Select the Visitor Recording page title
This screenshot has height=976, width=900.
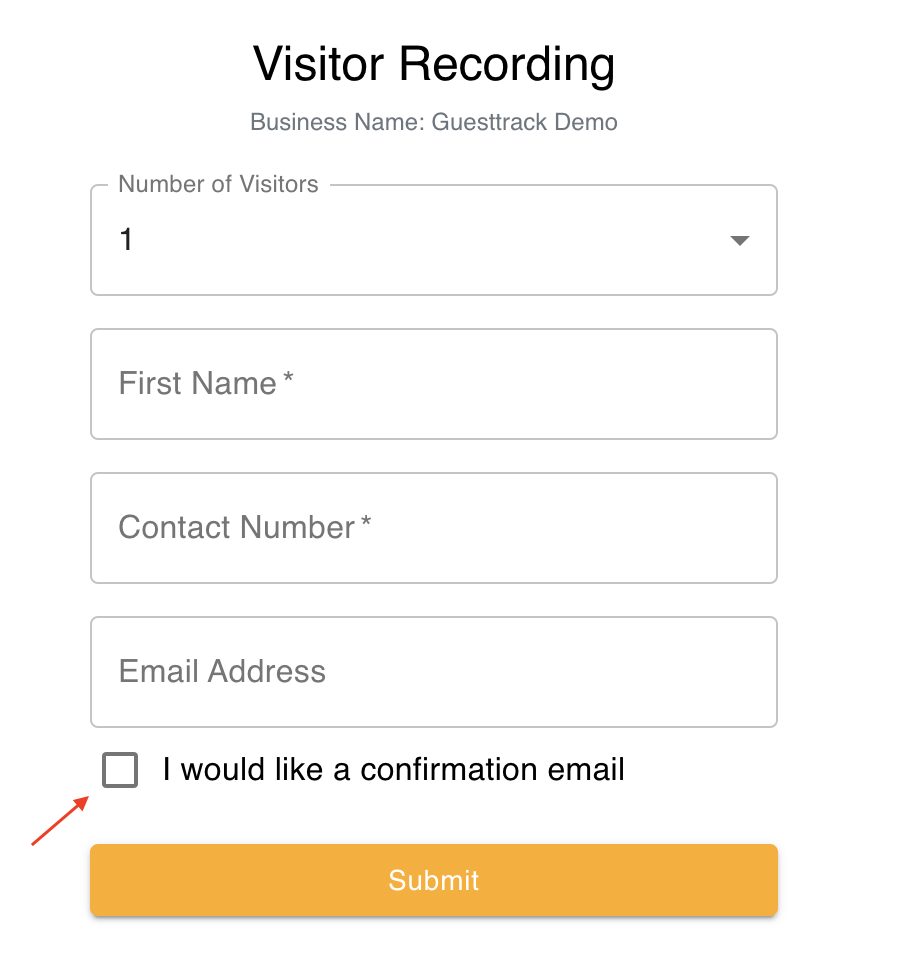(434, 63)
